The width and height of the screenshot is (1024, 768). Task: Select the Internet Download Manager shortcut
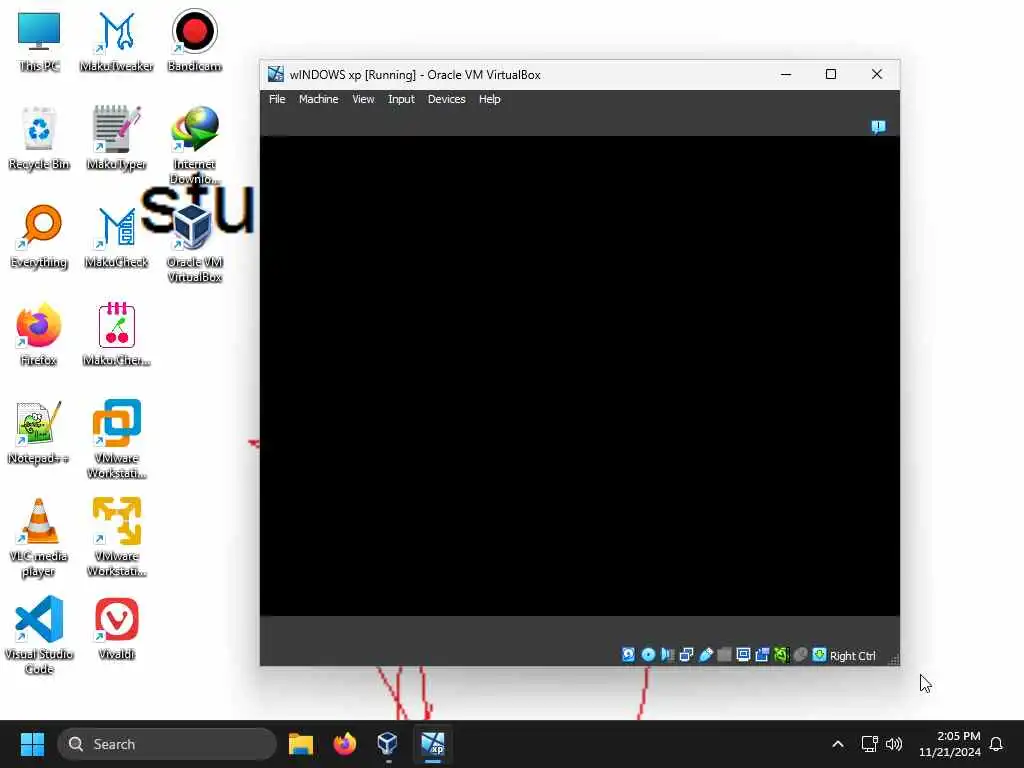point(195,145)
